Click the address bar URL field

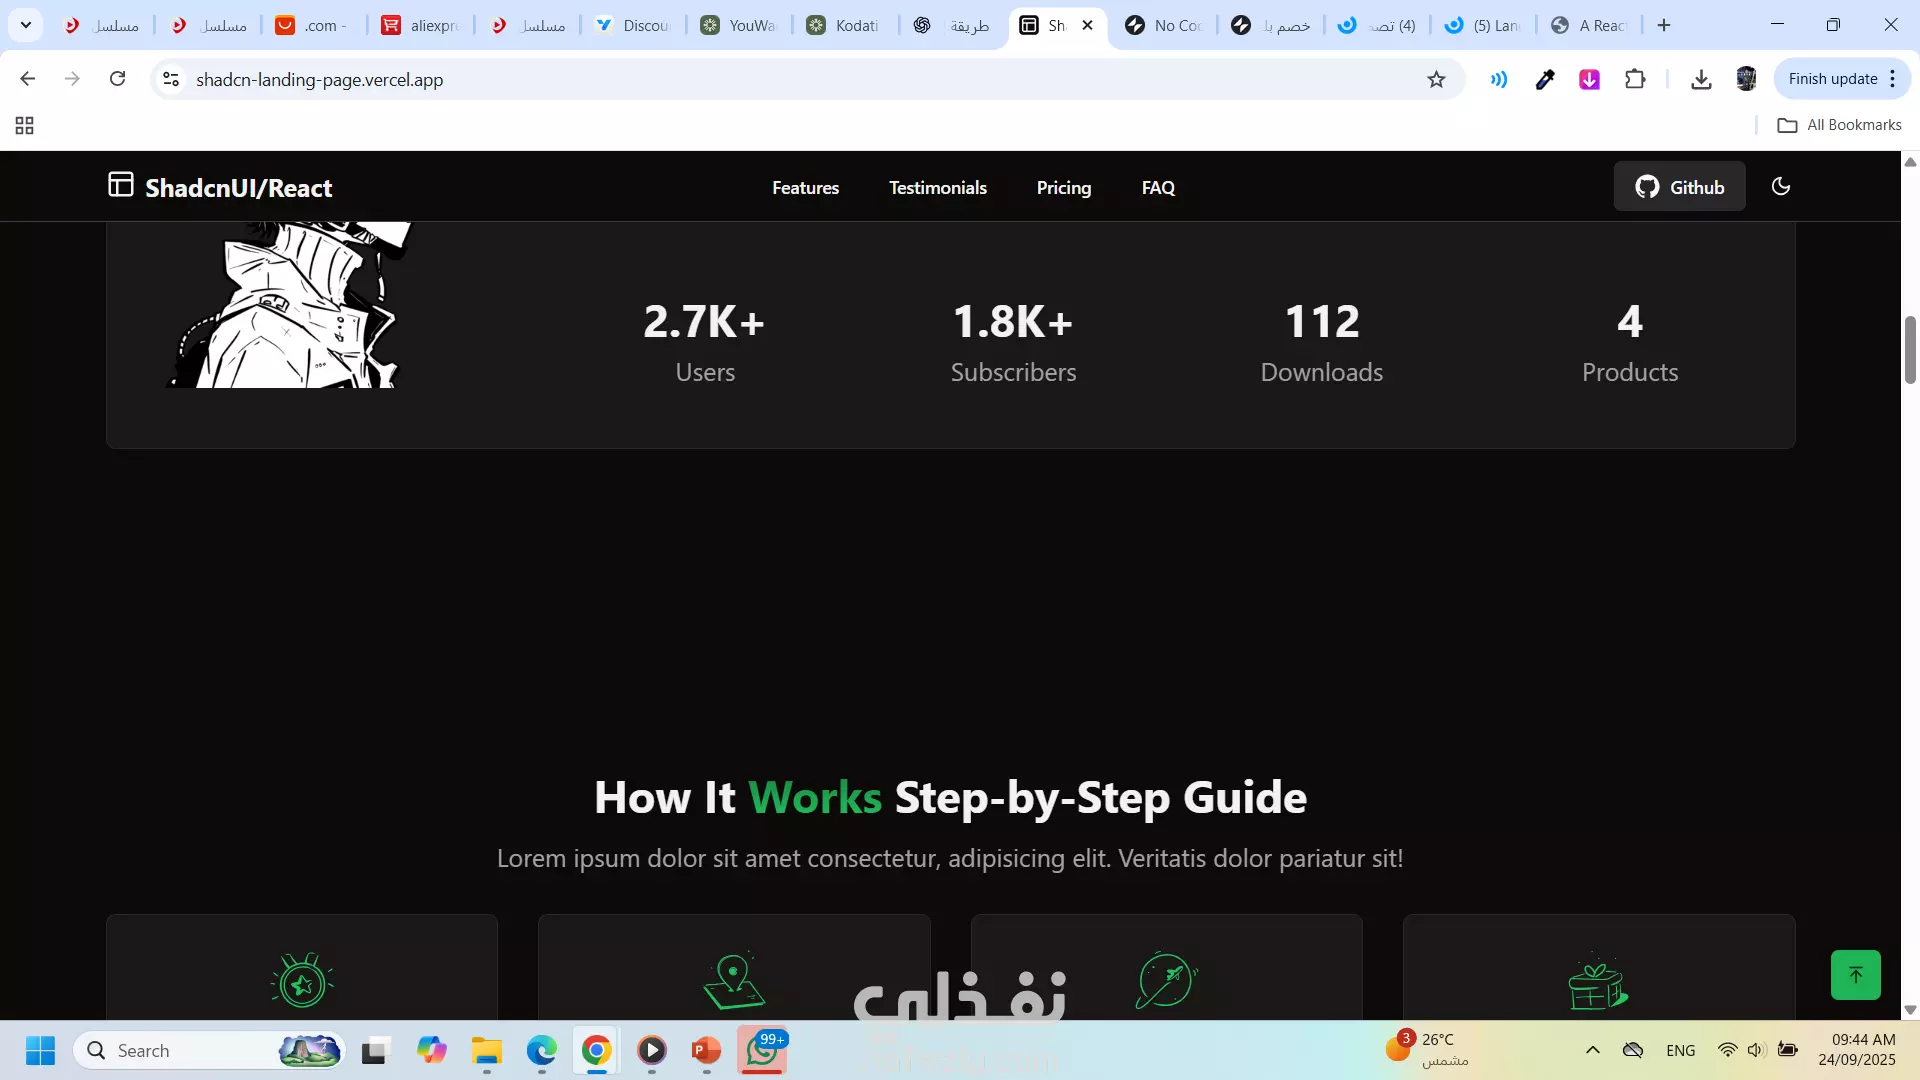(x=700, y=80)
